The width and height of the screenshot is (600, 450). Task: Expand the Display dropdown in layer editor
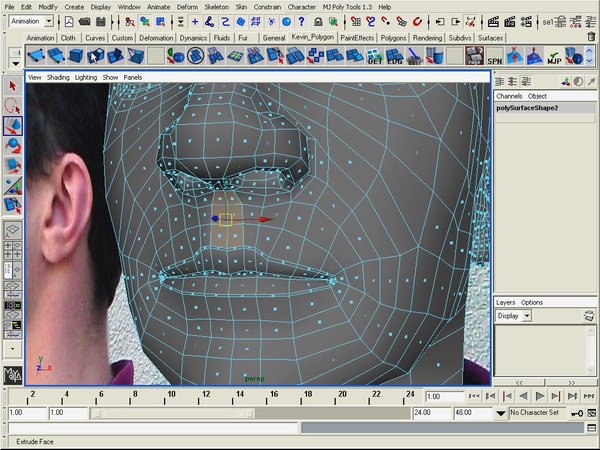514,316
